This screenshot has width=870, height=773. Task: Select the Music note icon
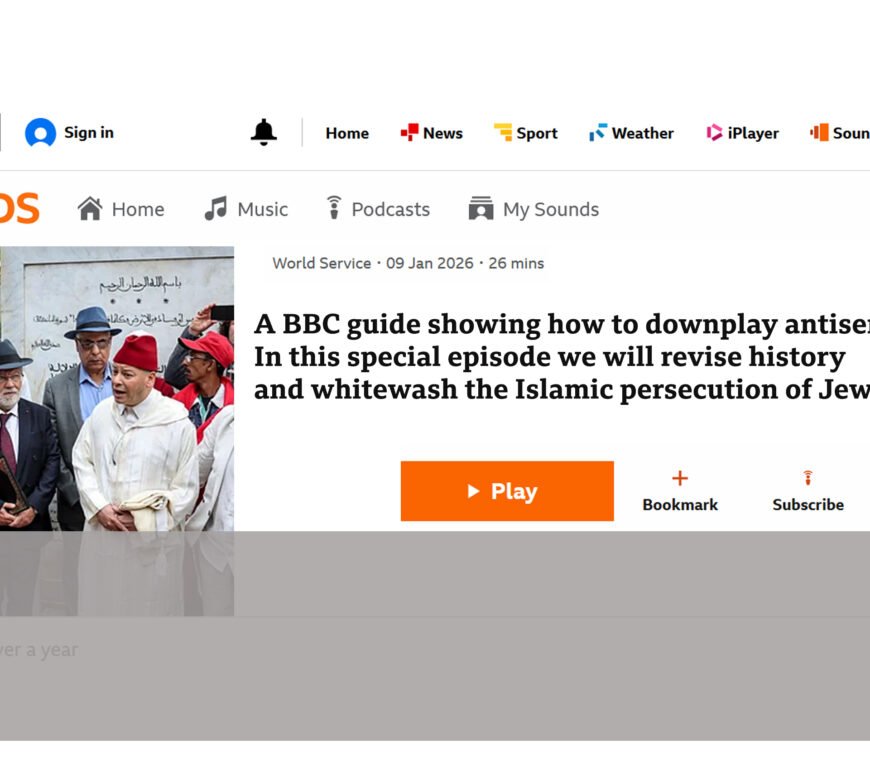pyautogui.click(x=213, y=208)
